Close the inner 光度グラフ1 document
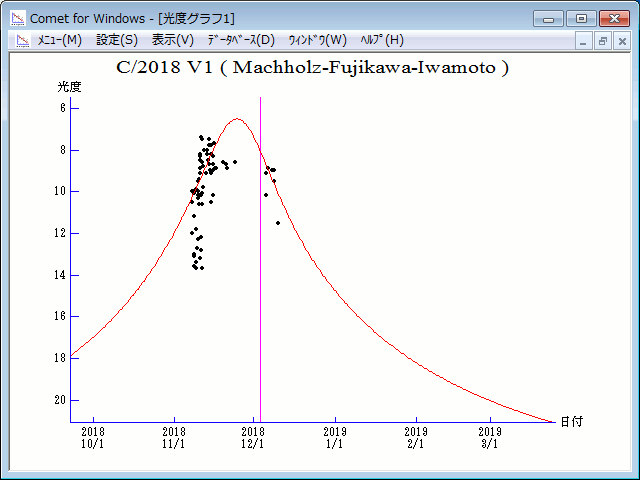The height and width of the screenshot is (480, 640). 621,41
